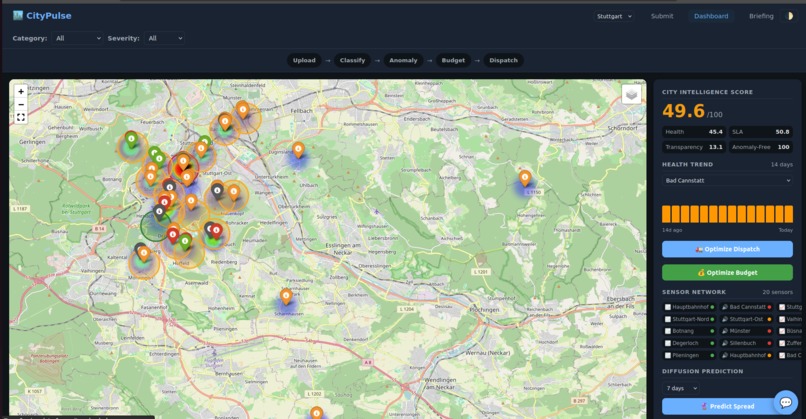
Task: Select the topmost orange pin near Münster
Action: [243, 110]
